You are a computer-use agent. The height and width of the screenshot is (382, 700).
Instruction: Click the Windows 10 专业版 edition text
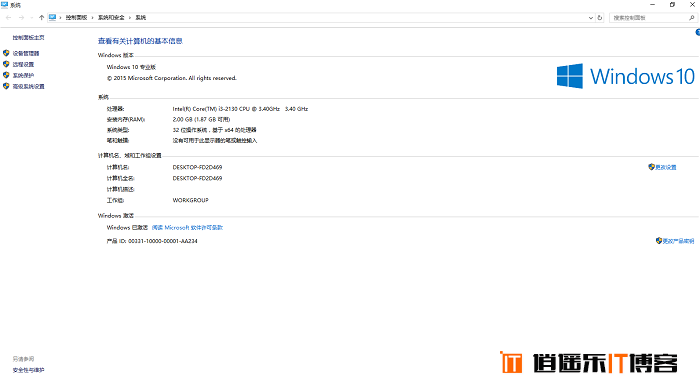pos(131,67)
